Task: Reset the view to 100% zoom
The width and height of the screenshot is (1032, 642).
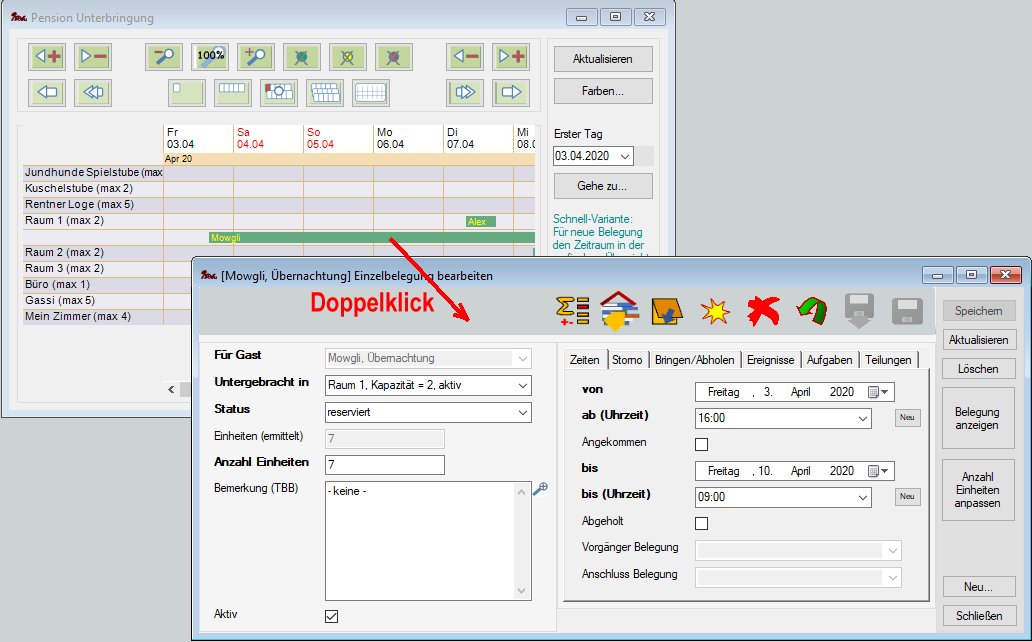Action: pyautogui.click(x=210, y=56)
